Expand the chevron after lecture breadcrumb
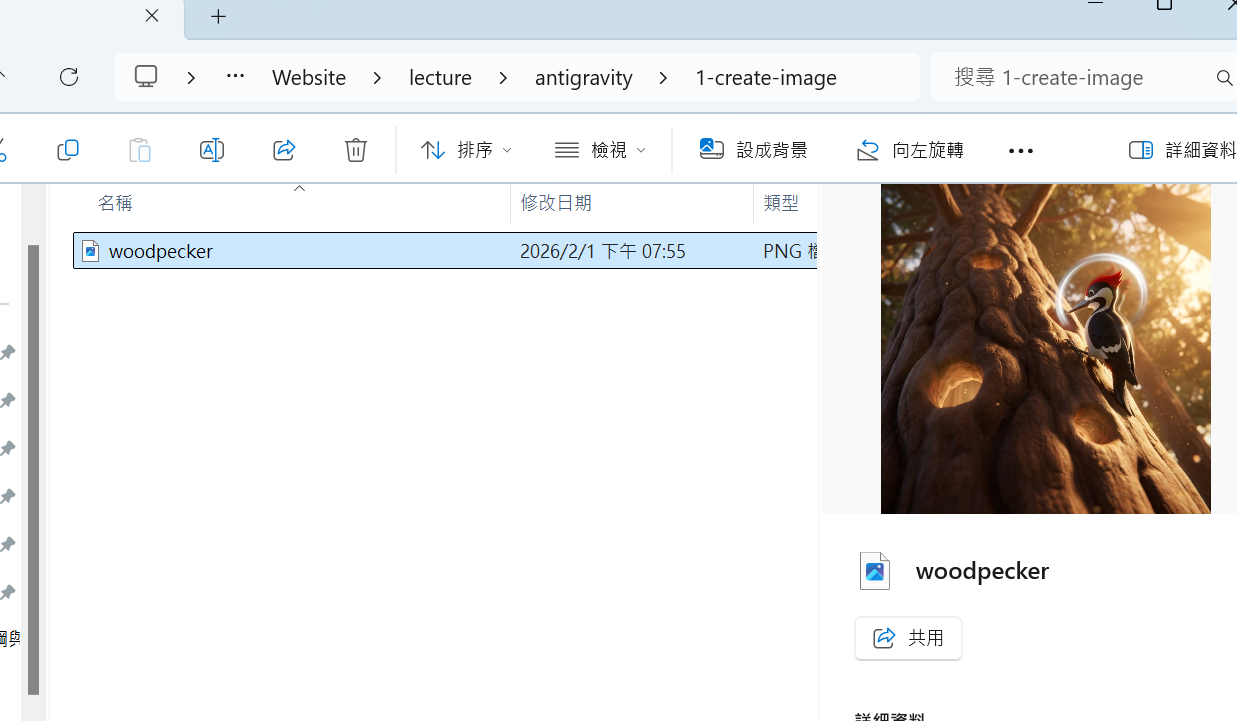Screen dimensions: 1237x721 coord(503,78)
